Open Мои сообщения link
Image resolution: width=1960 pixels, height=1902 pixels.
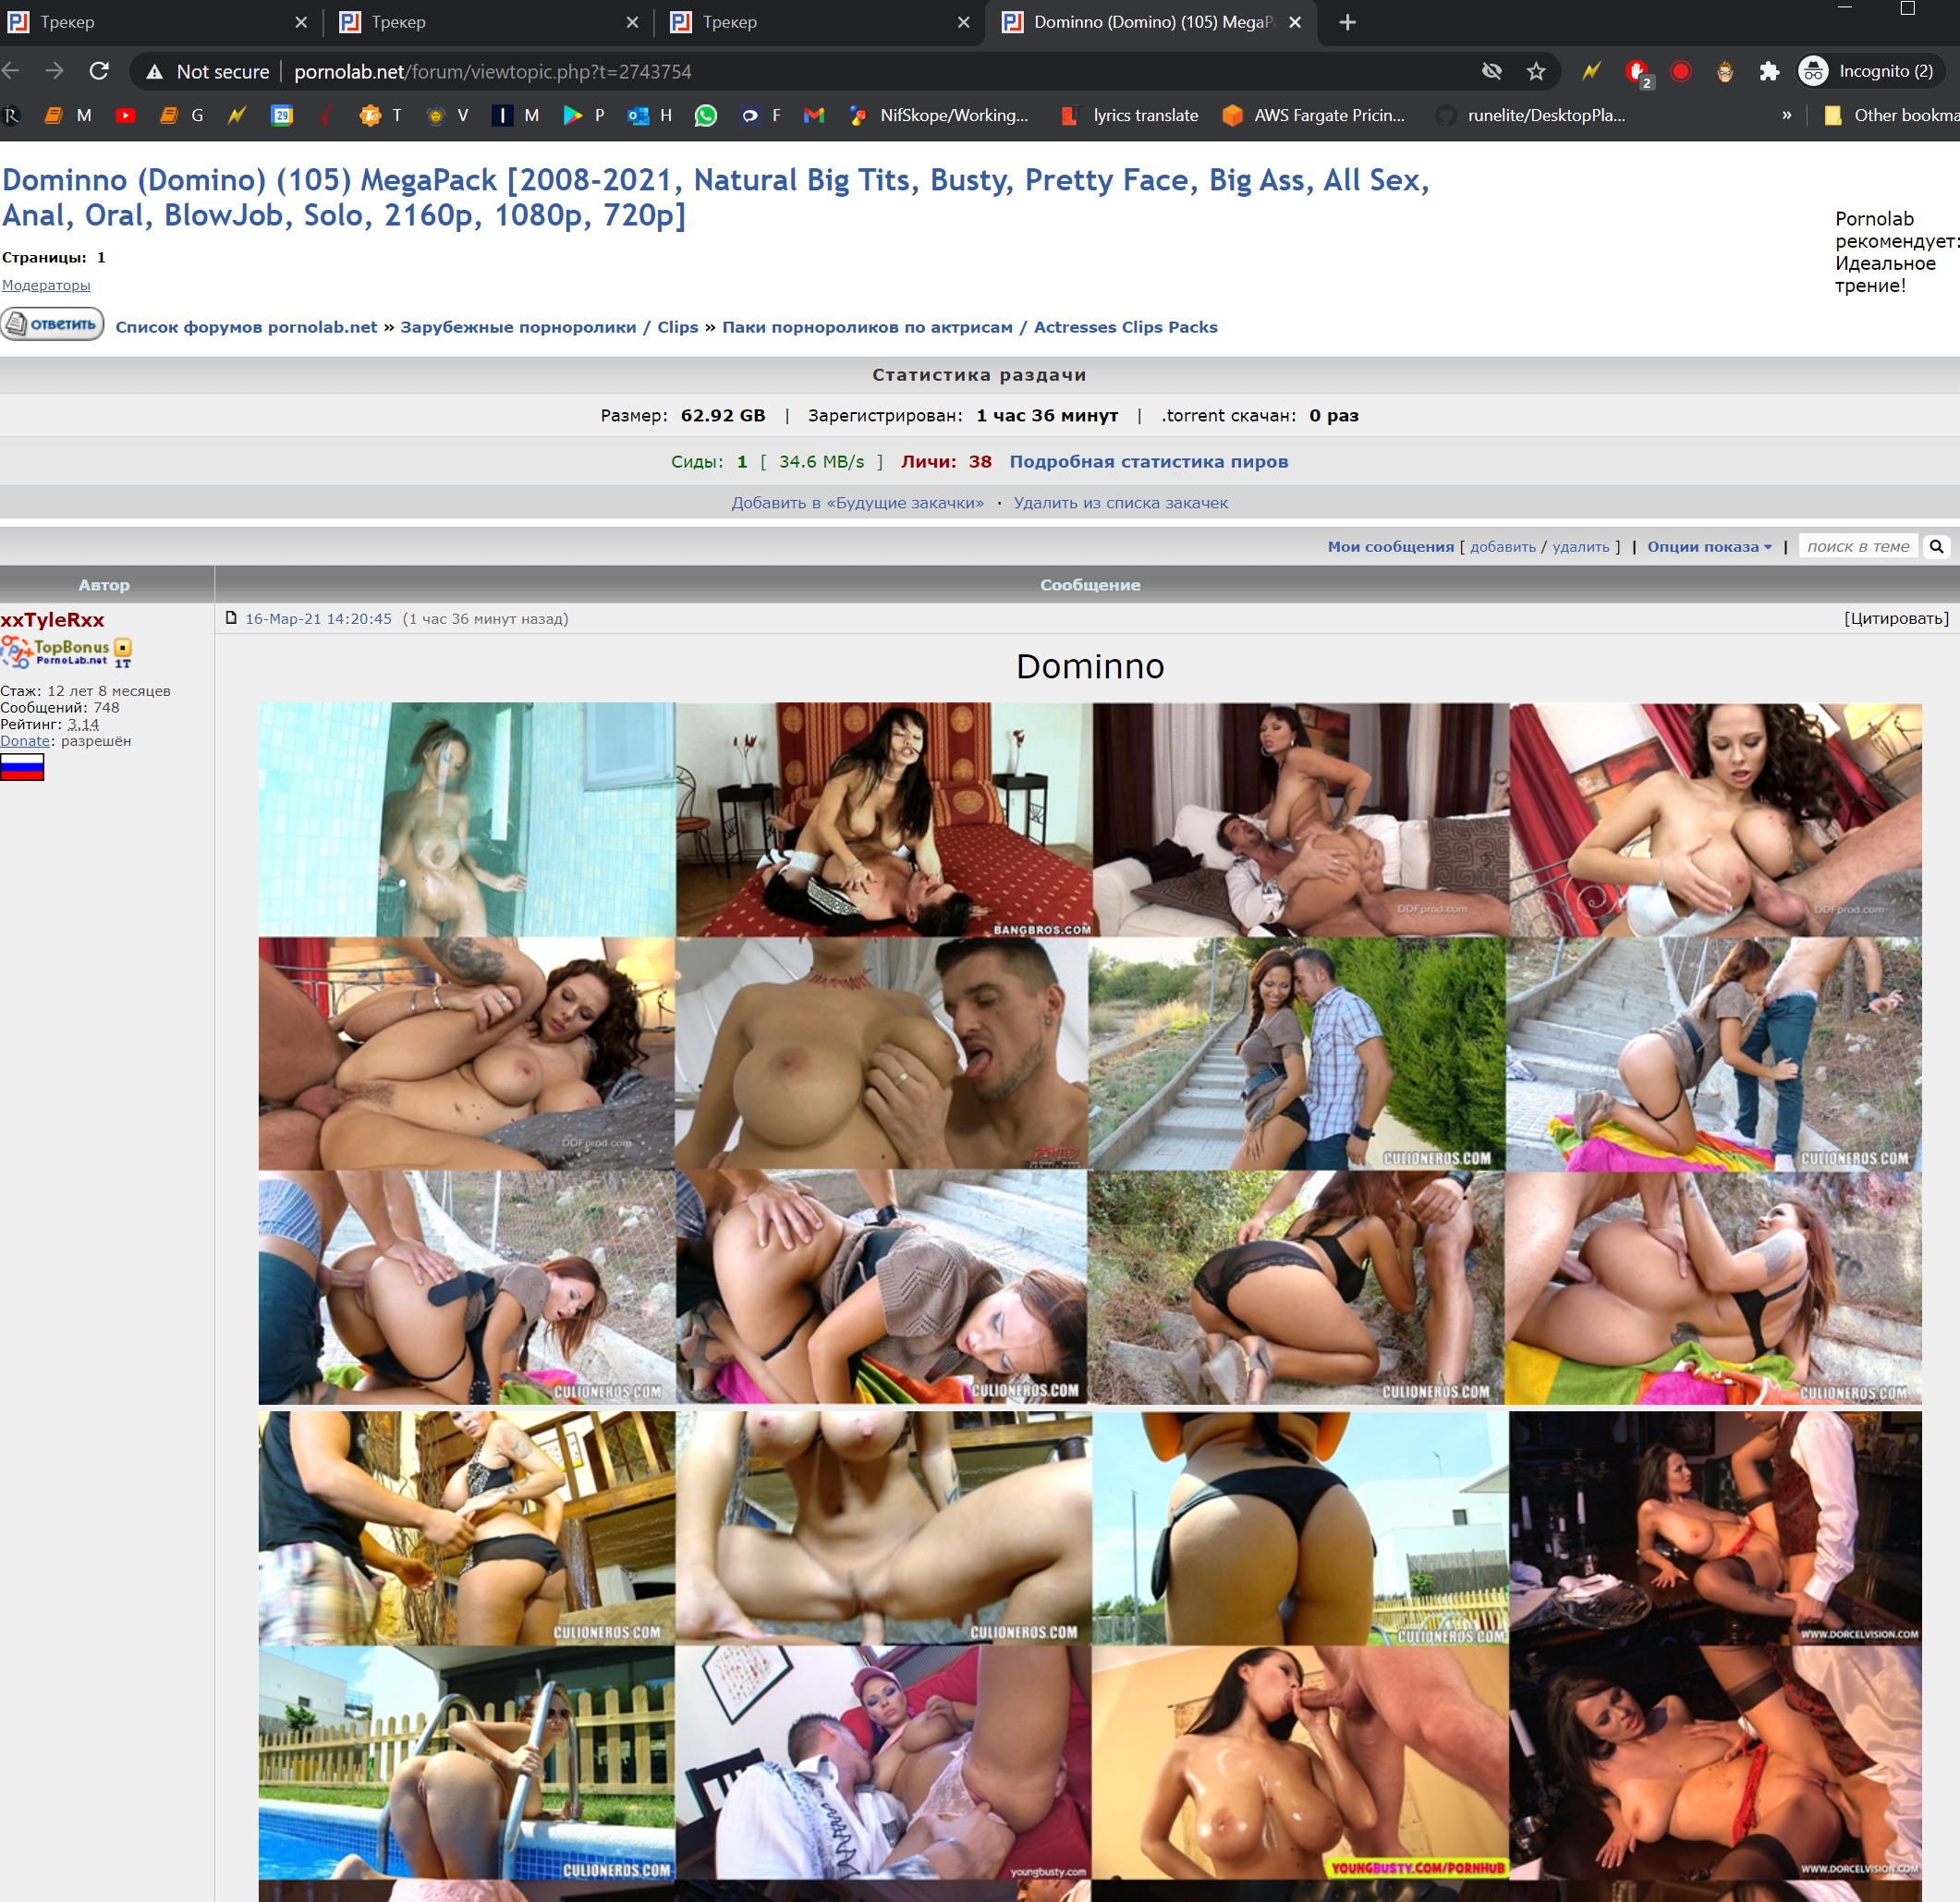pos(1390,547)
